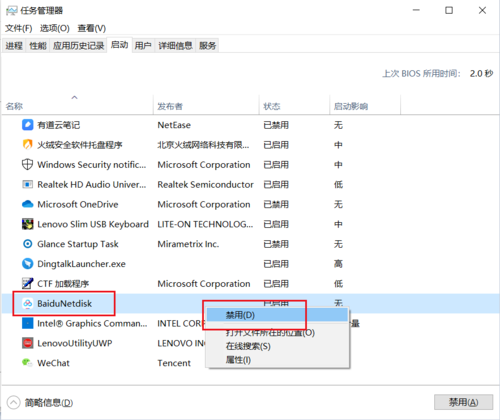Sort by the 状态 column header
500x420 pixels.
click(294, 106)
